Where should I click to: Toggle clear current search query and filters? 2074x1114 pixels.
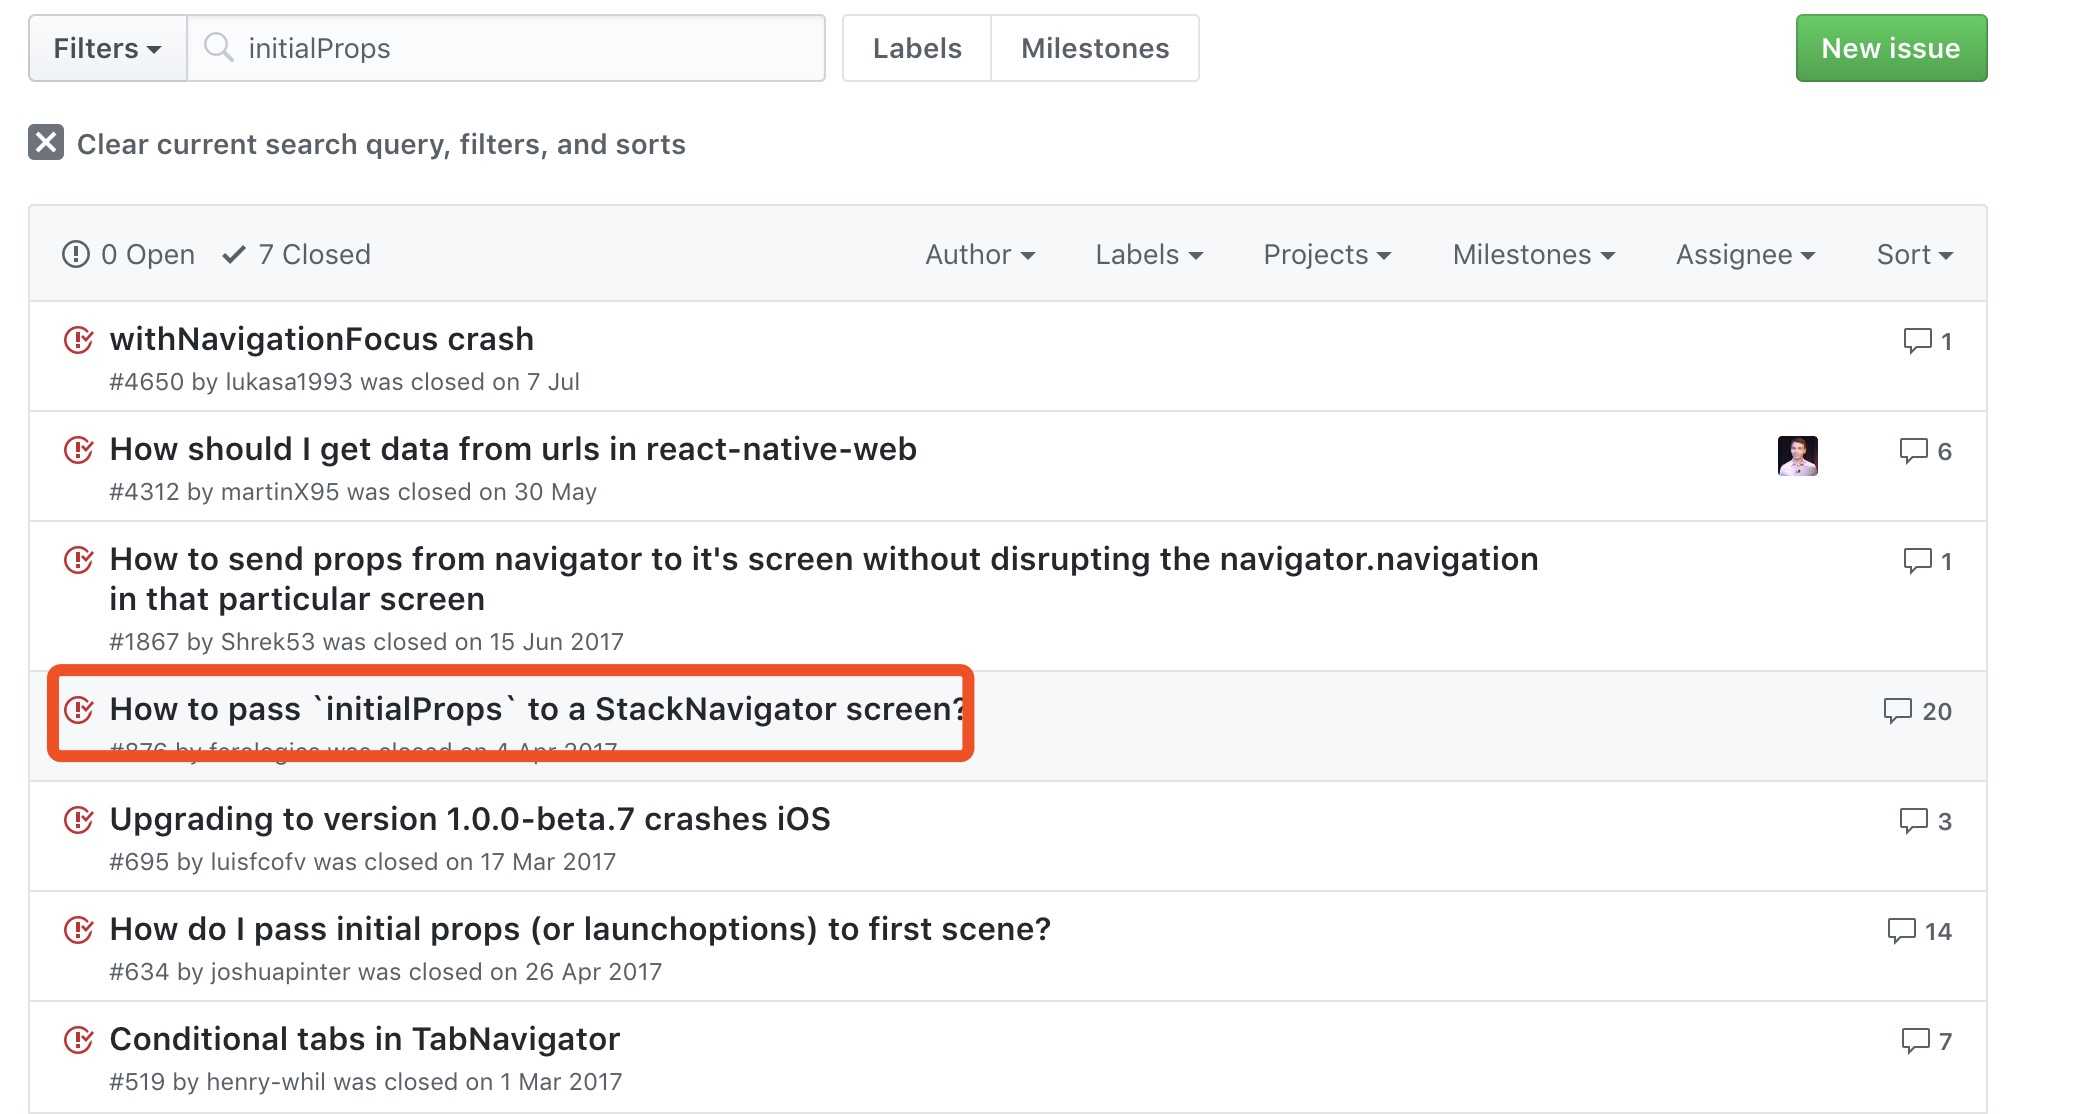pyautogui.click(x=45, y=143)
